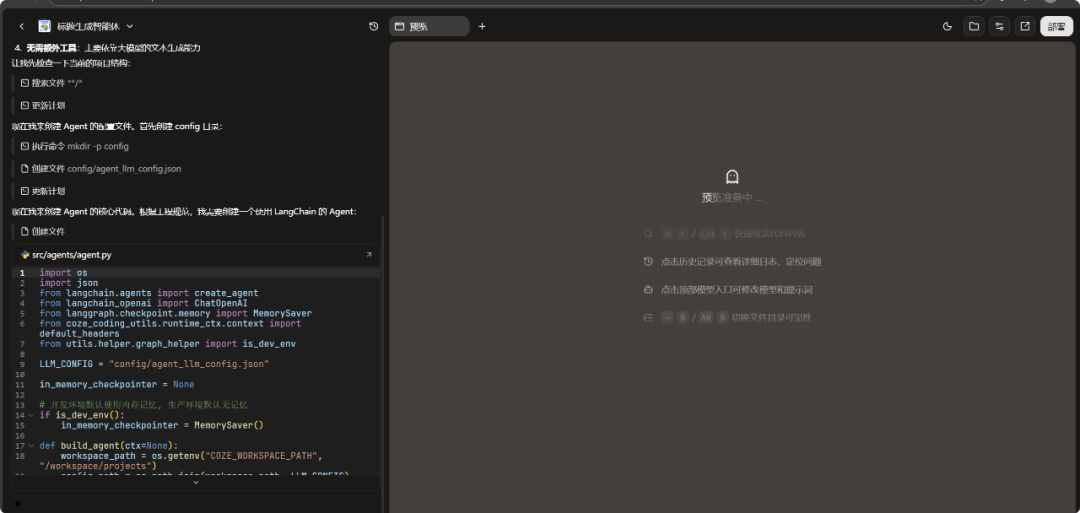Open the chat history clock icon

[373, 26]
